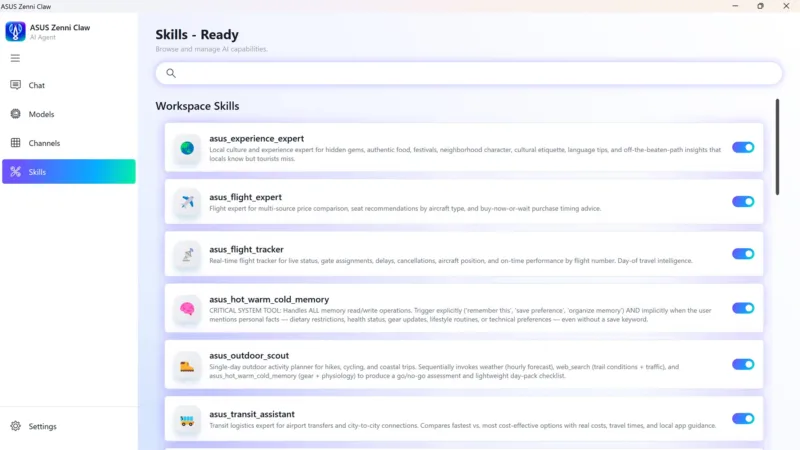Click the Skills tools icon
Viewport: 800px width, 450px height.
click(x=16, y=172)
